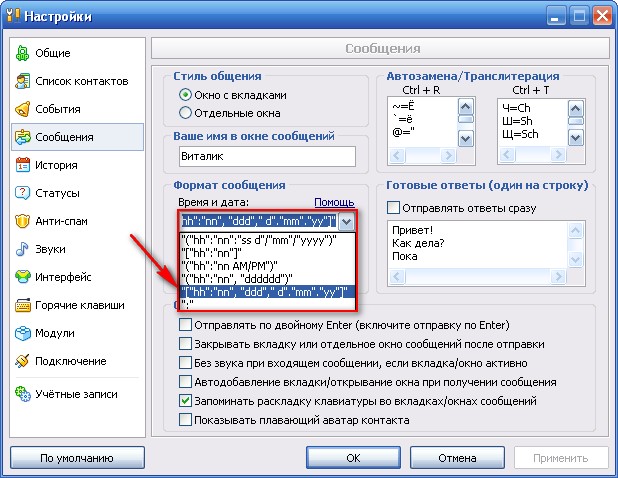The width and height of the screenshot is (618, 478).
Task: Click the Отмена button
Action: click(x=457, y=458)
